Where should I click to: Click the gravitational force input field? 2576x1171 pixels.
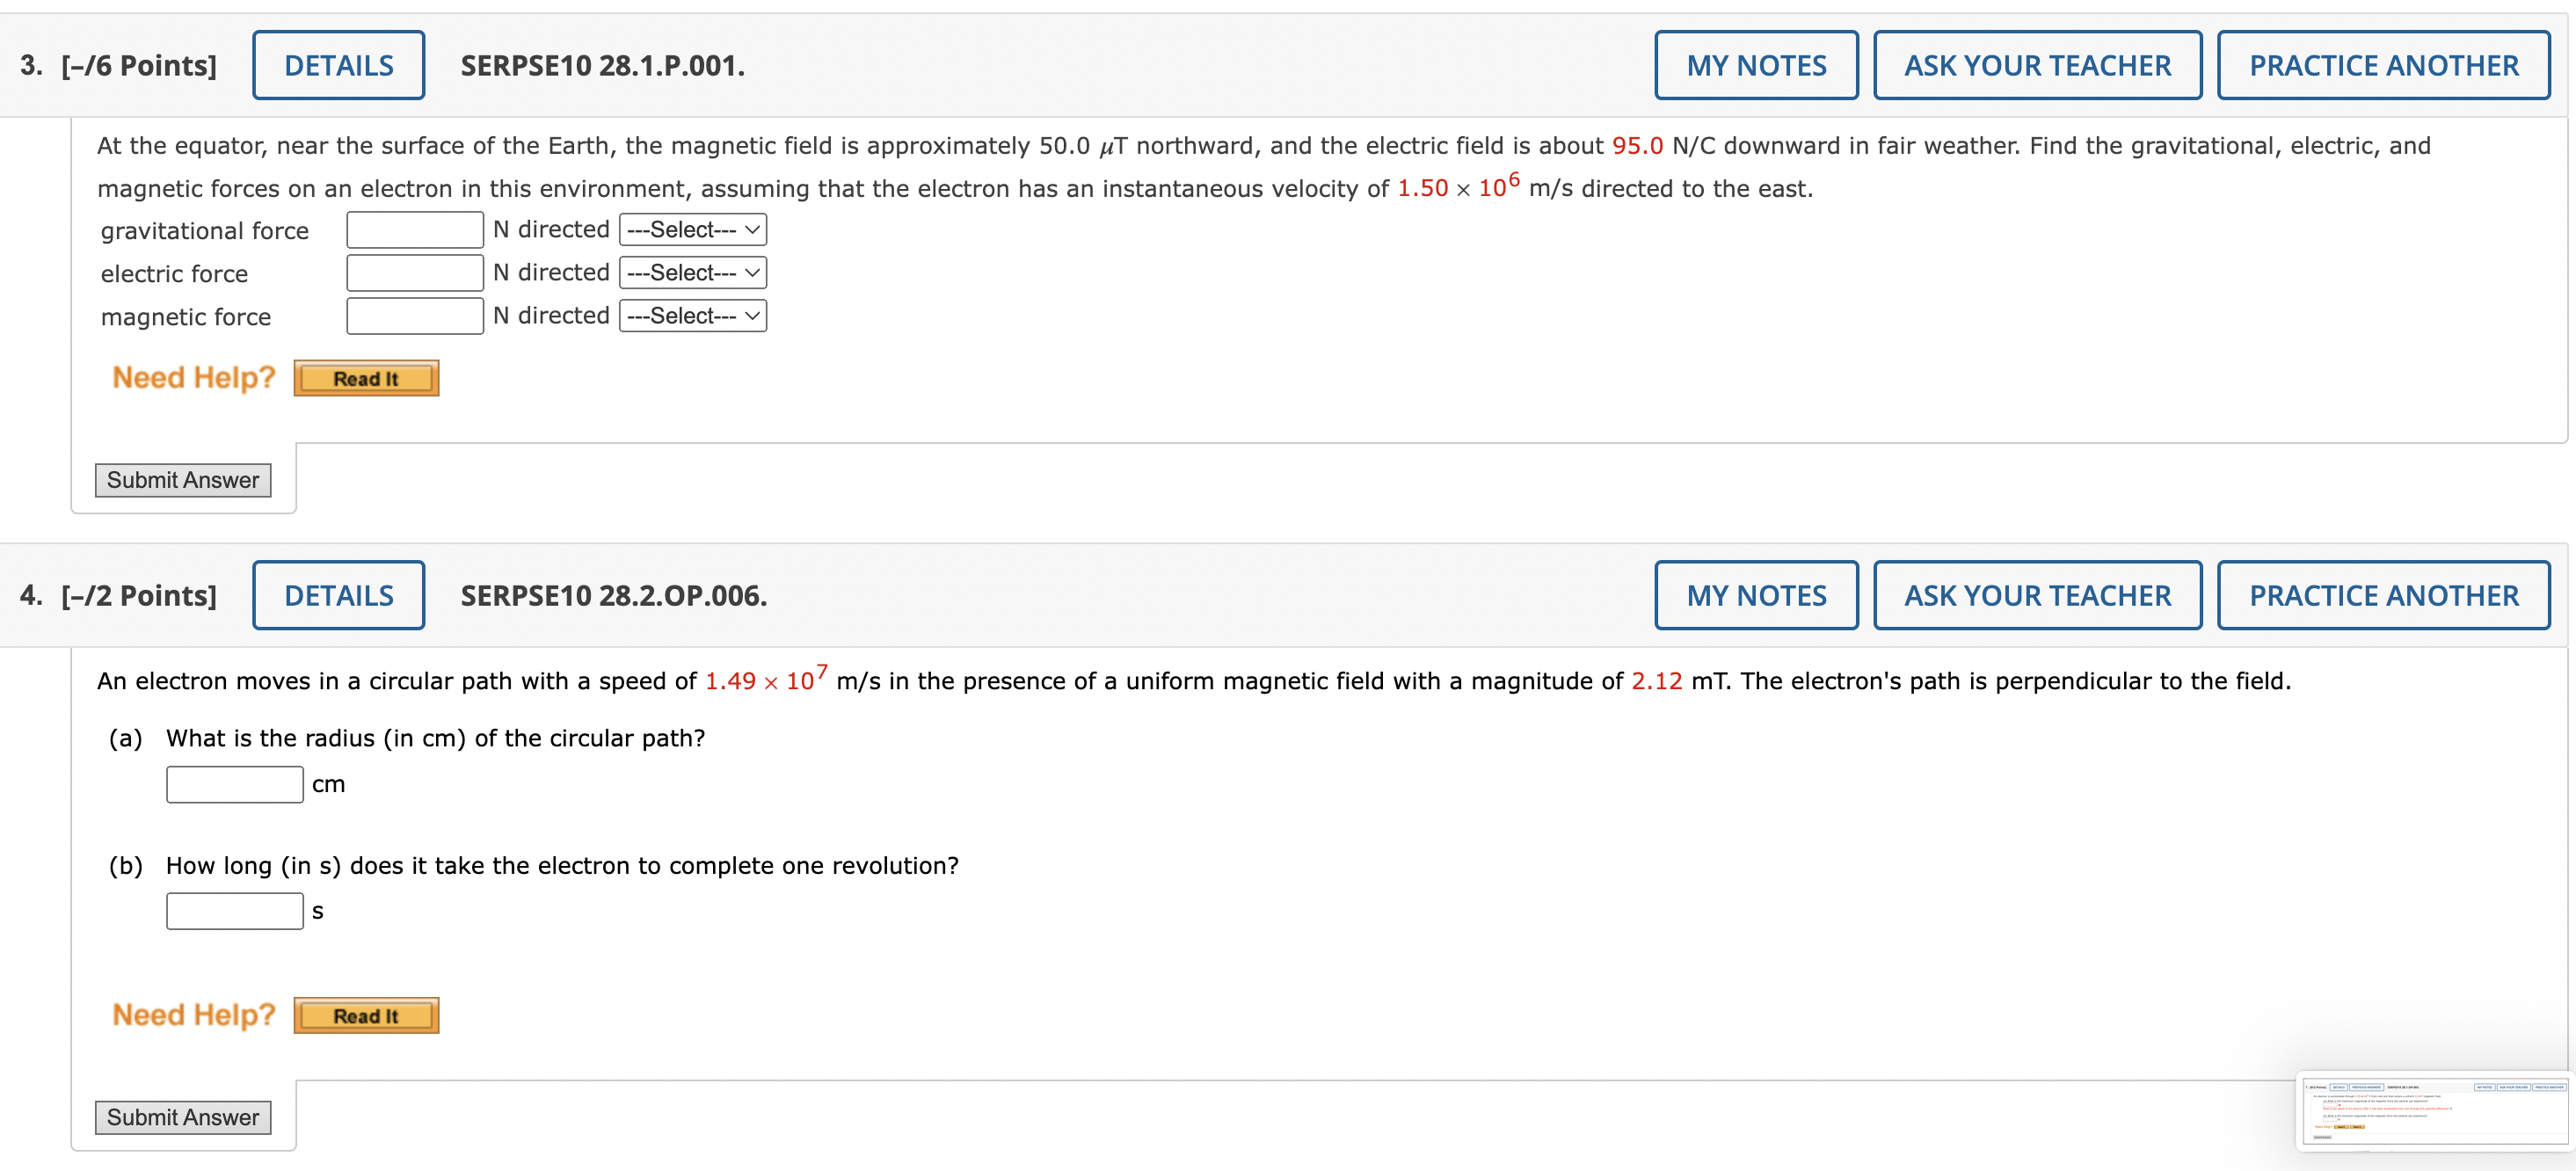coord(406,233)
